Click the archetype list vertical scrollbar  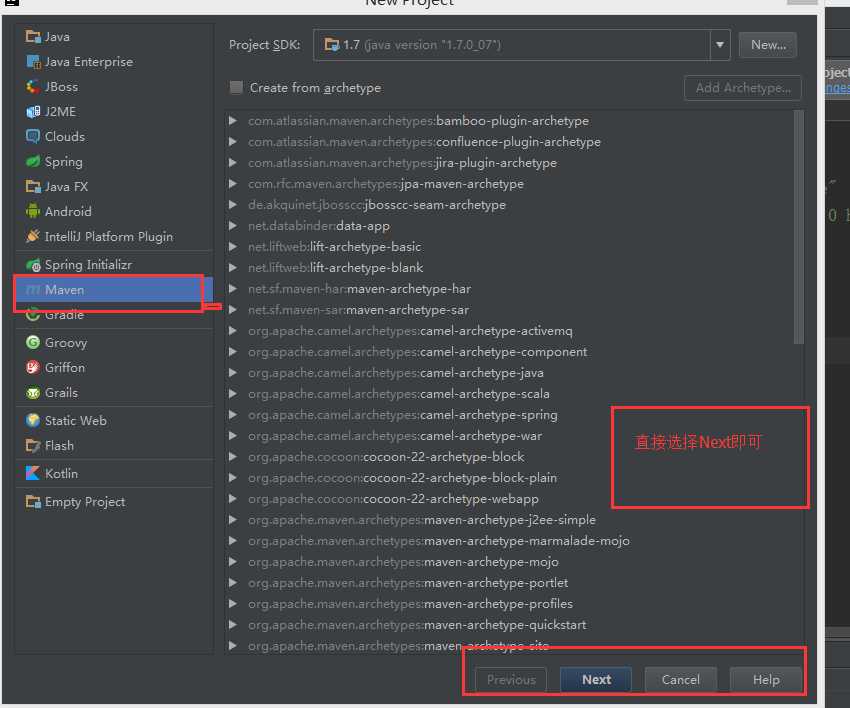(799, 227)
